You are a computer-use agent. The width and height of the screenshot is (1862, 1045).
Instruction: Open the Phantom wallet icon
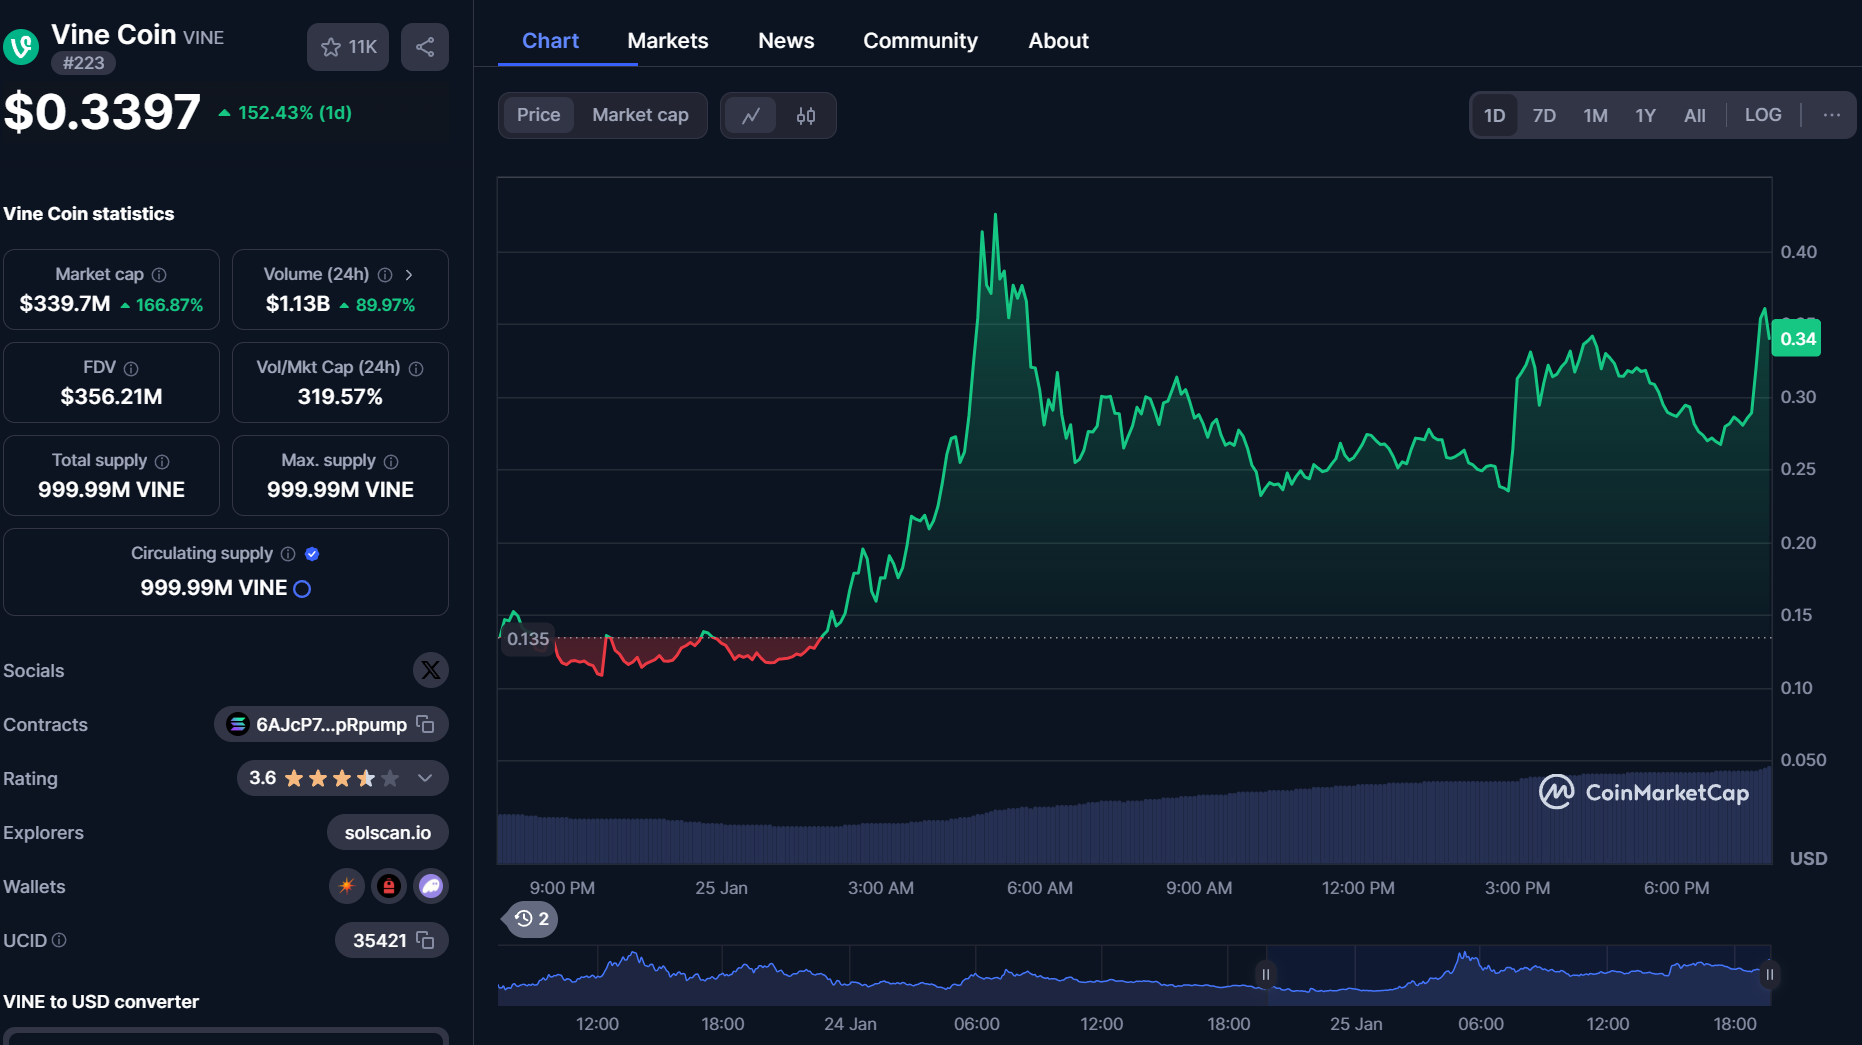click(x=431, y=886)
